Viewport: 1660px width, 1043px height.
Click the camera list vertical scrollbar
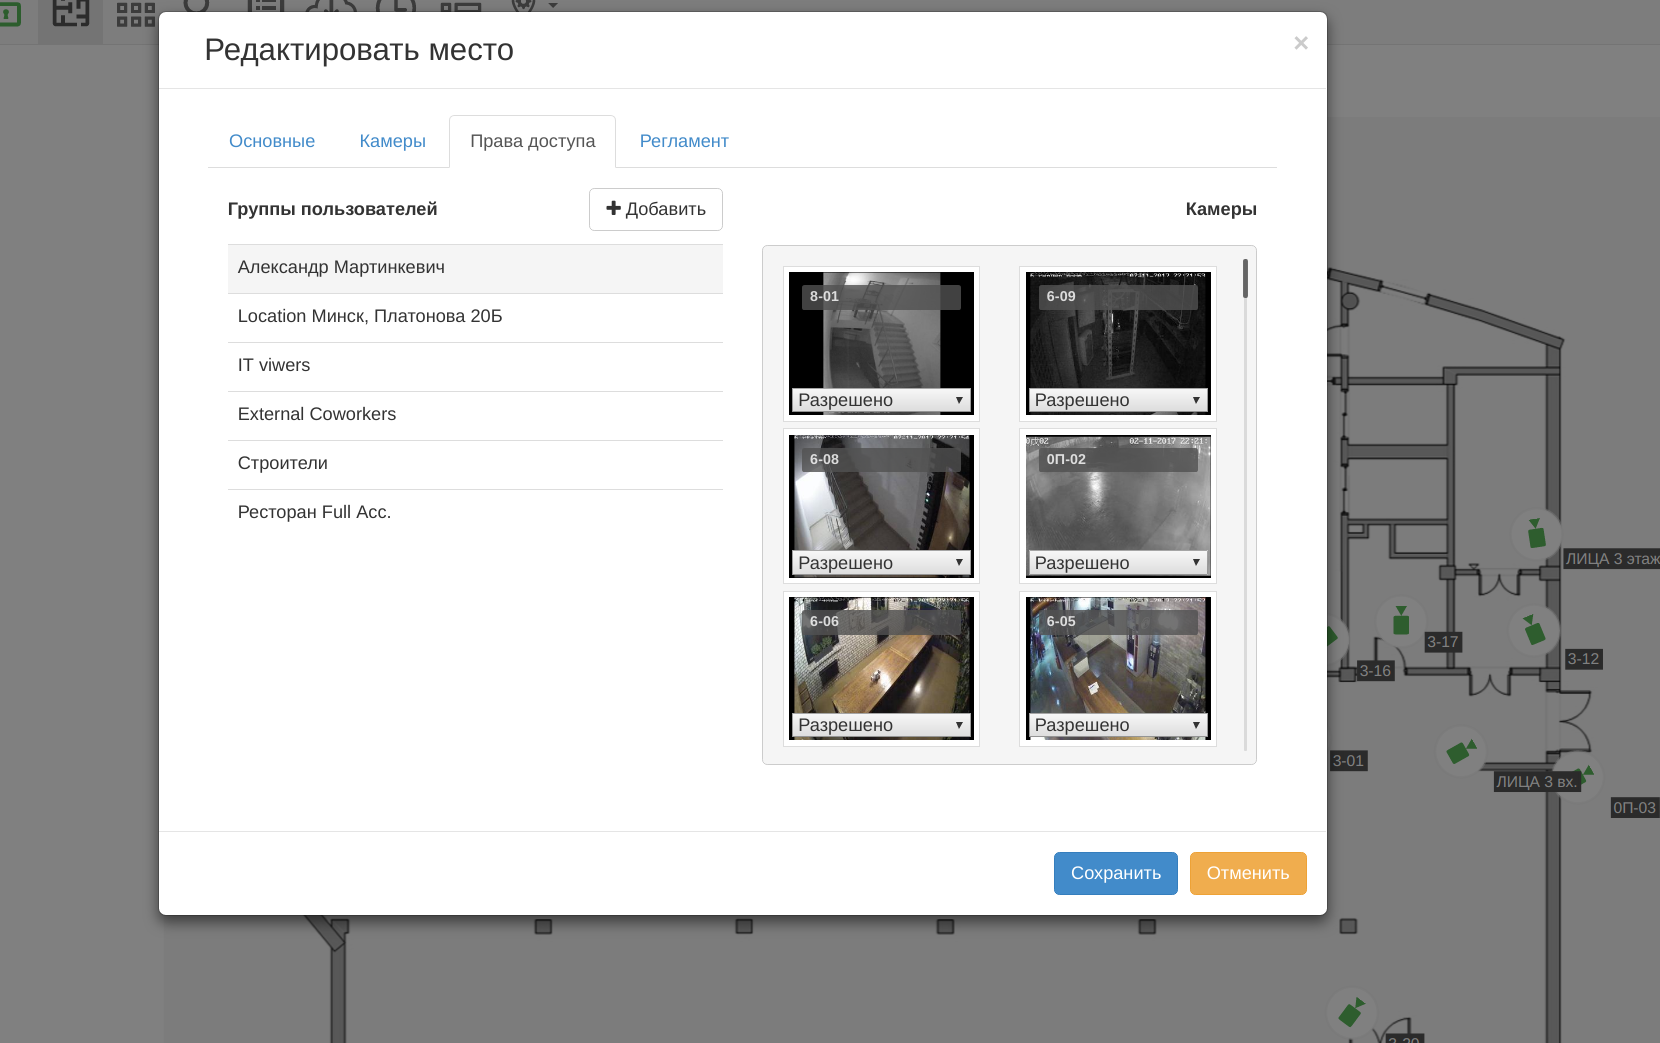tap(1245, 278)
